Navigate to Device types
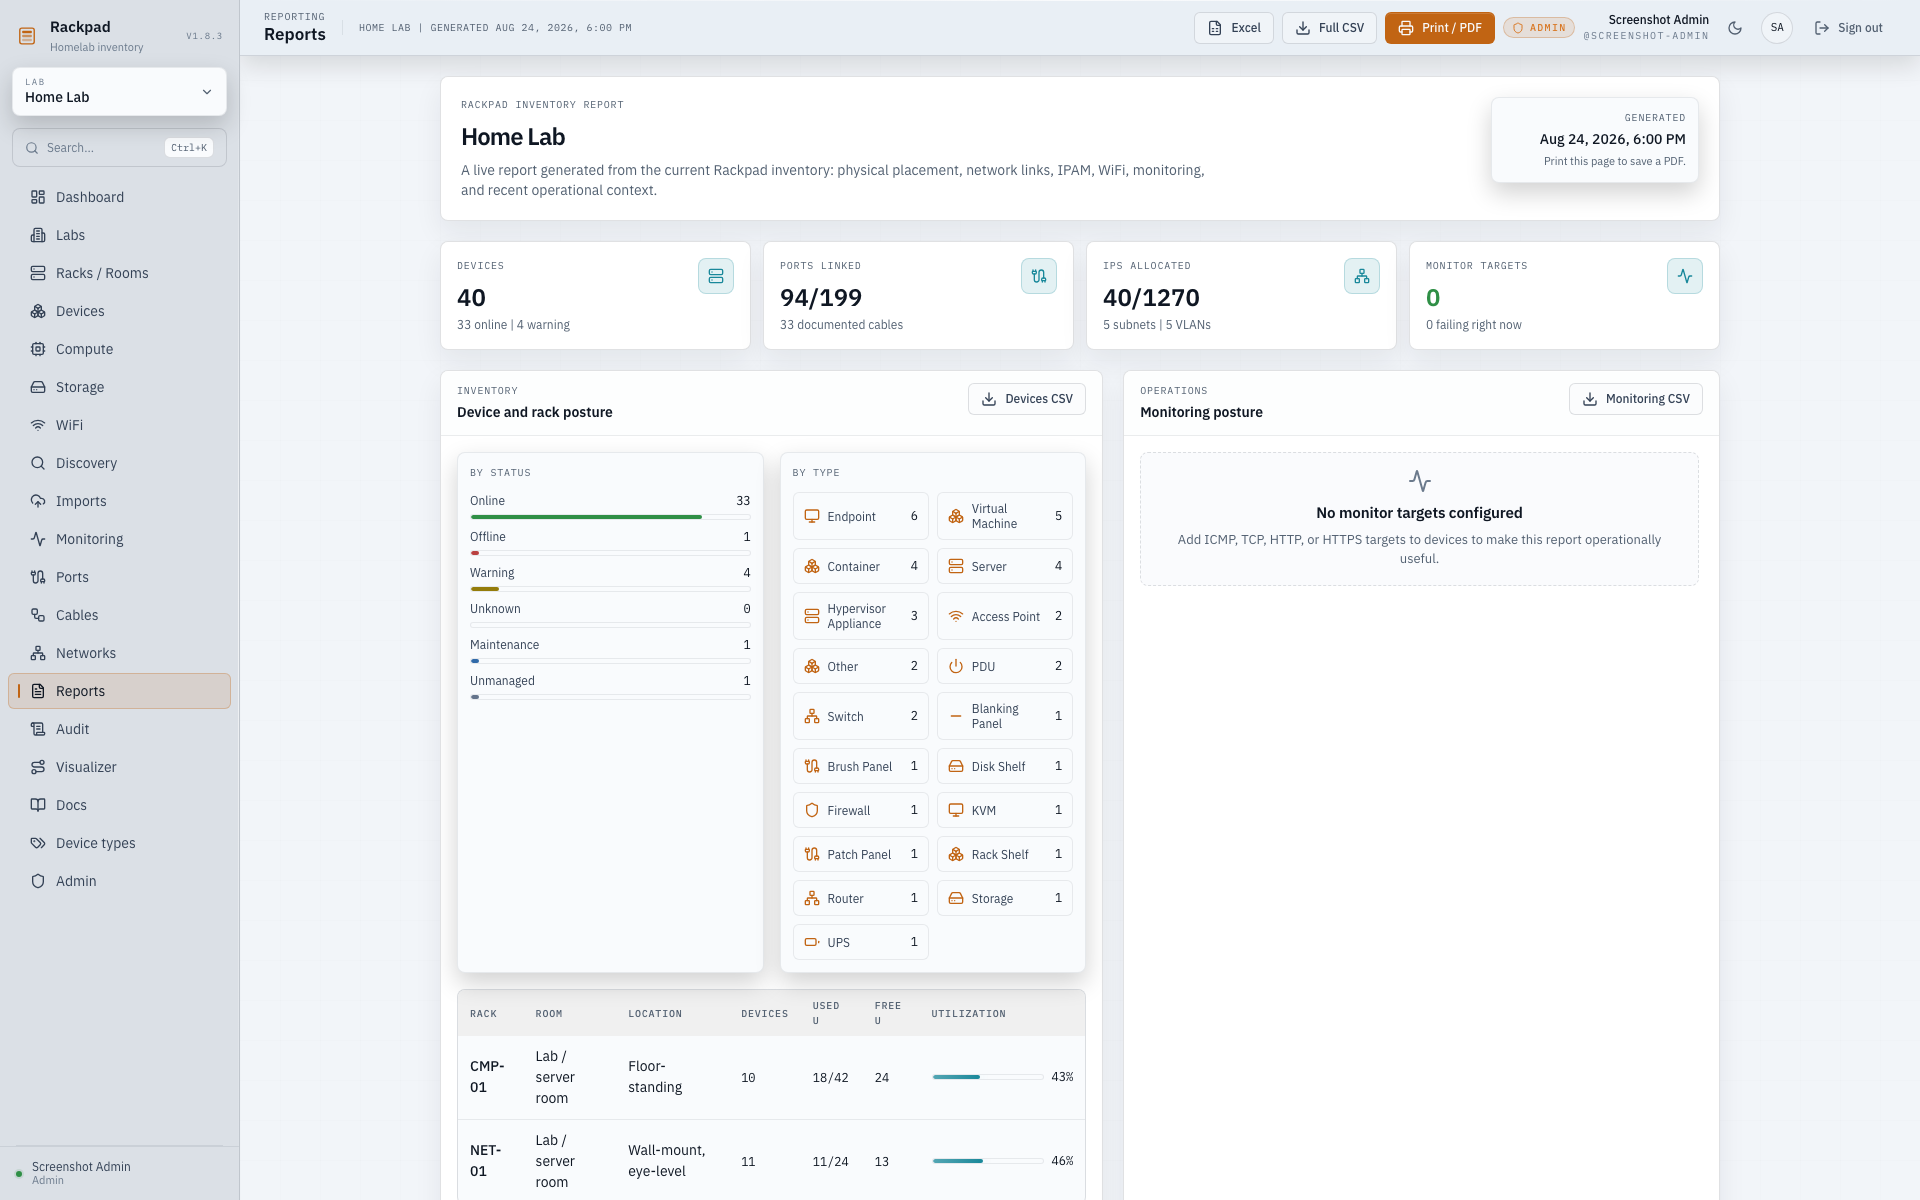 (x=119, y=843)
